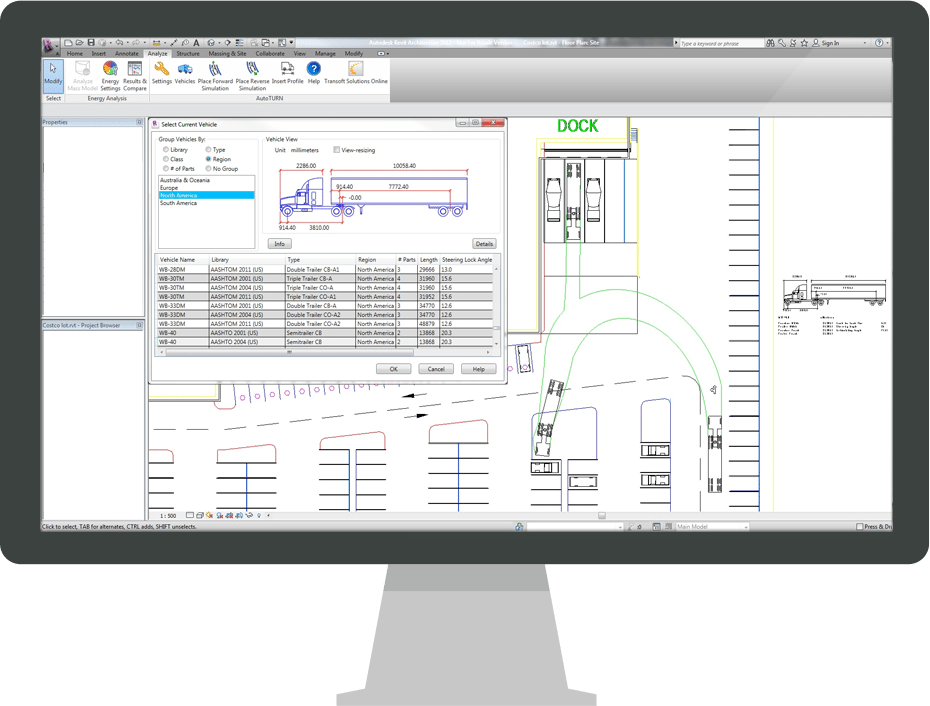Click the Info button under vehicle view
Image resolution: width=930 pixels, height=706 pixels.
[279, 244]
